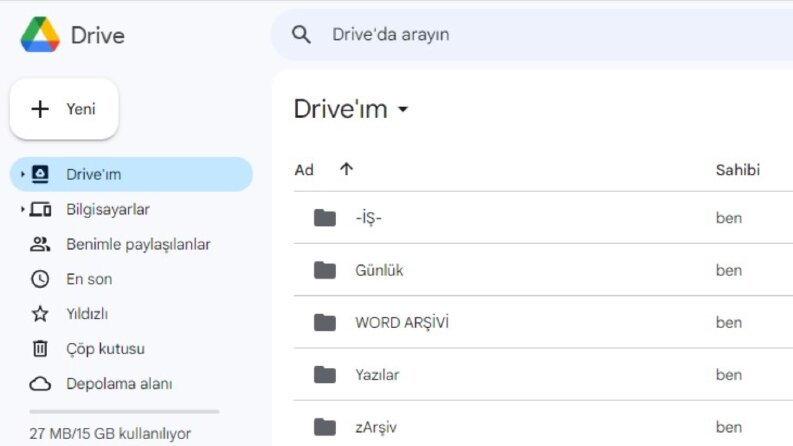This screenshot has height=446, width=793.
Task: Click the Yeni button
Action: pyautogui.click(x=64, y=109)
